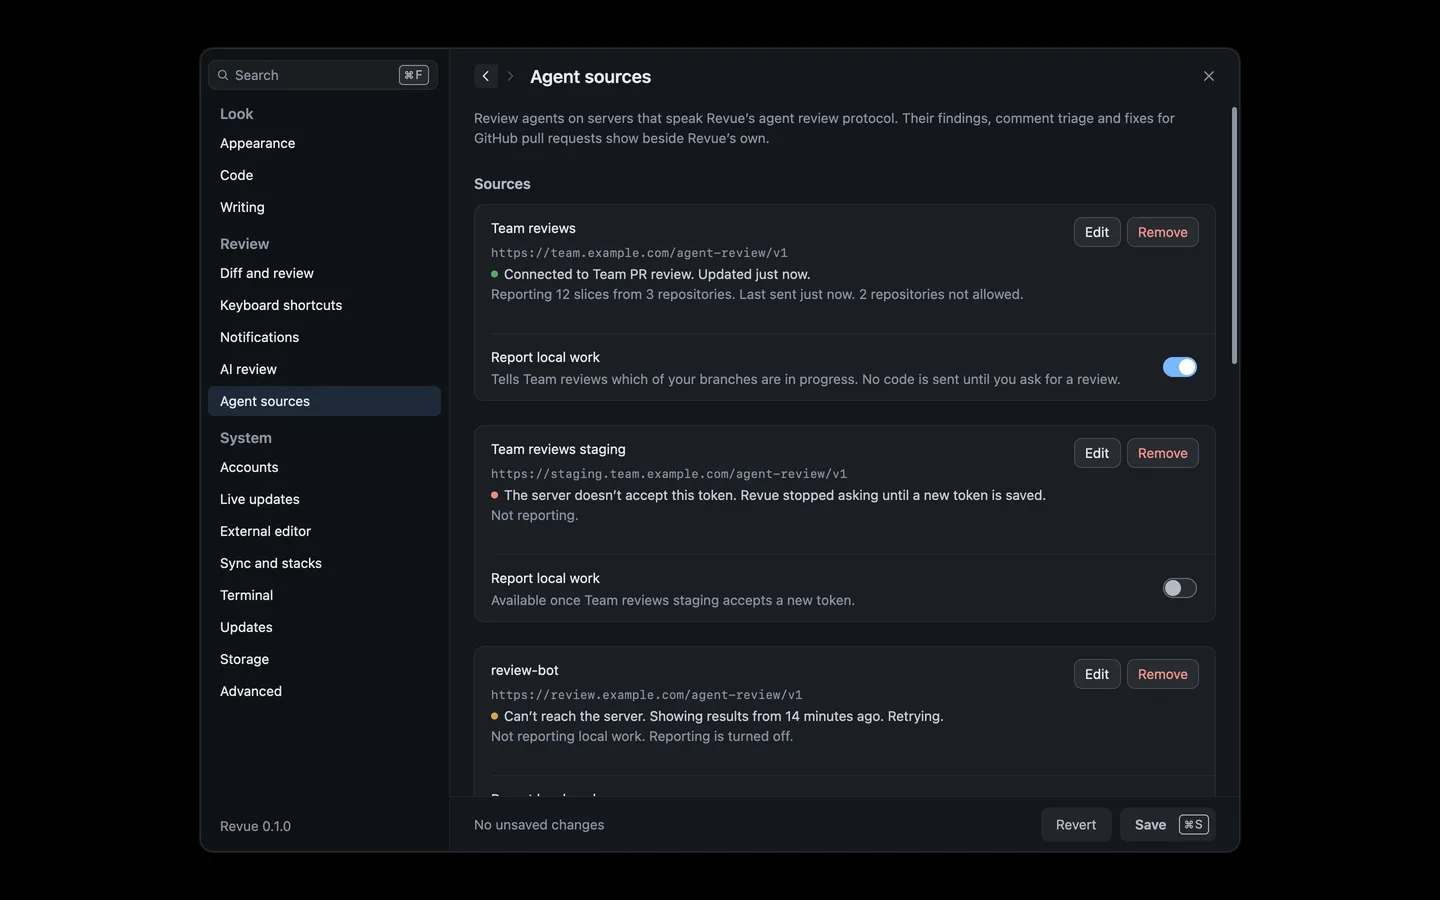Open Appearance settings
The height and width of the screenshot is (900, 1440).
(324, 143)
